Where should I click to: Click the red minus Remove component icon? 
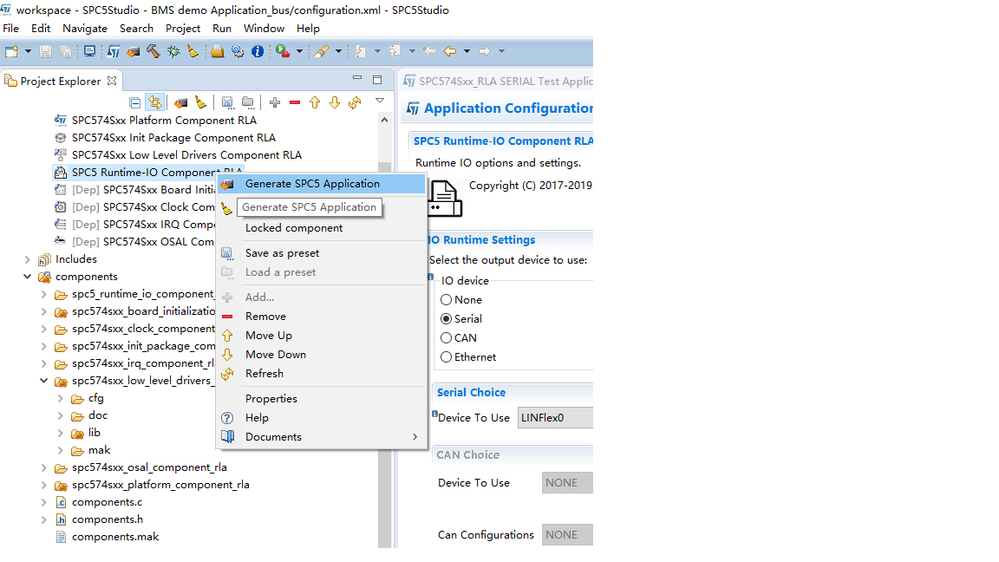294,103
